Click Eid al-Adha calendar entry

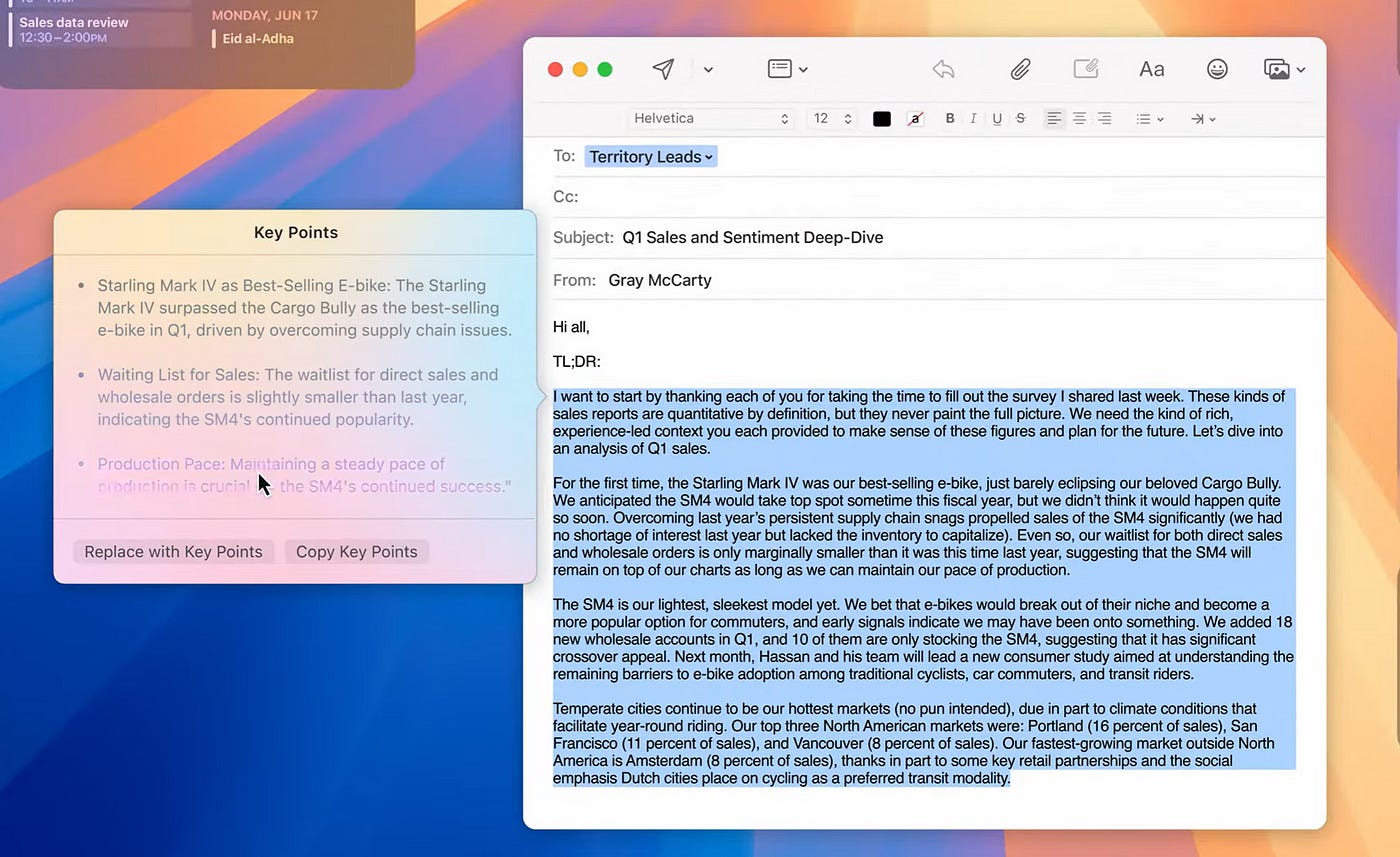pos(258,39)
